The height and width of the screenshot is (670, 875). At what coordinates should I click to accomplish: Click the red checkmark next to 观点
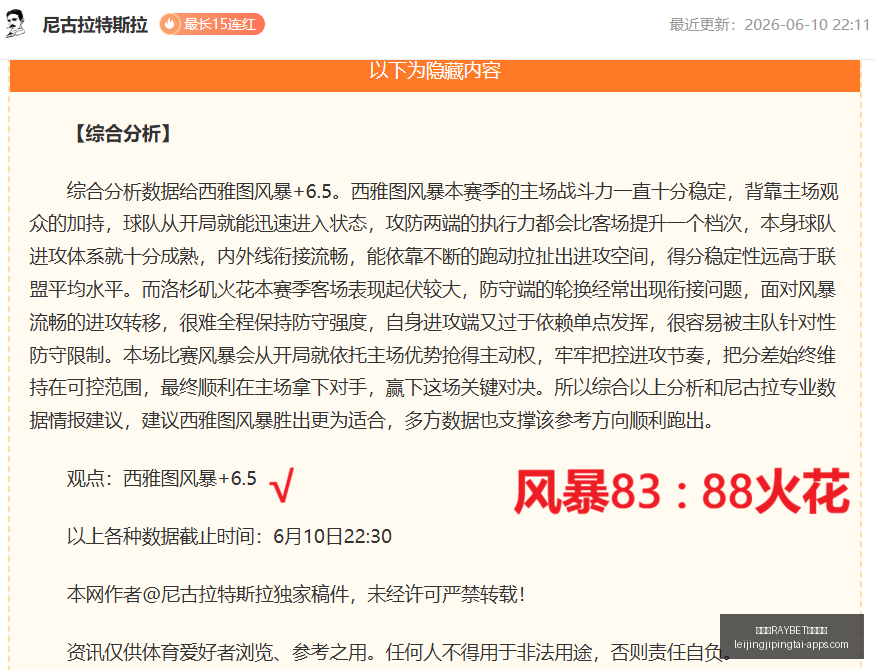[x=282, y=485]
